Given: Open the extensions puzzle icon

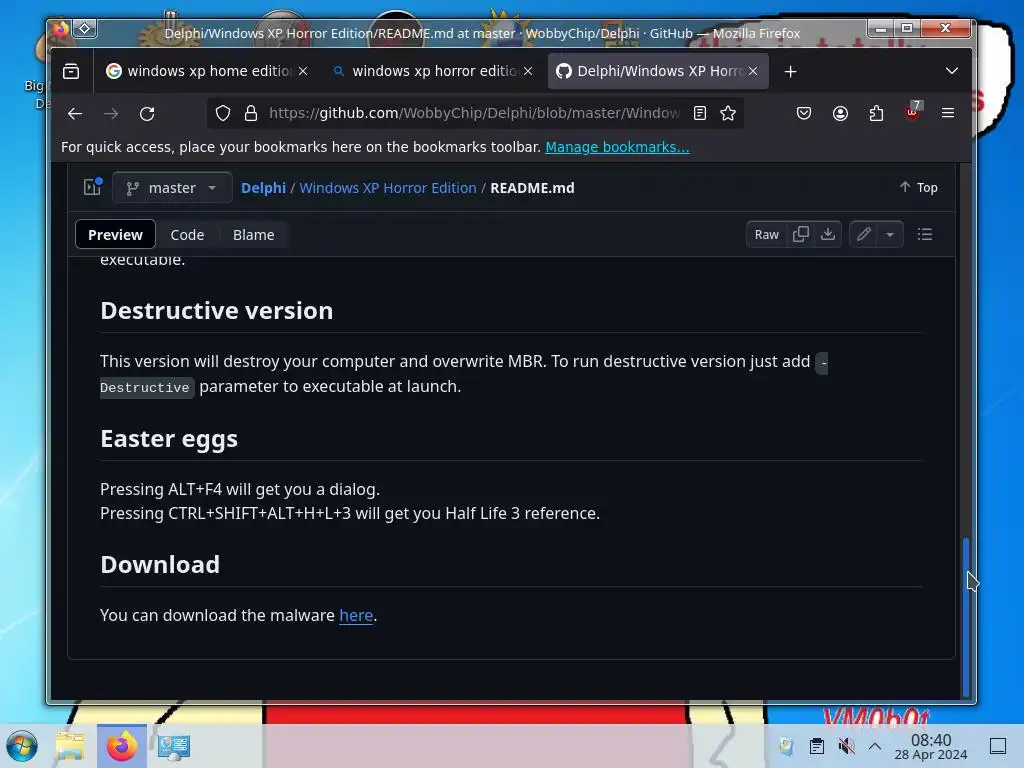Looking at the screenshot, I should [x=876, y=114].
